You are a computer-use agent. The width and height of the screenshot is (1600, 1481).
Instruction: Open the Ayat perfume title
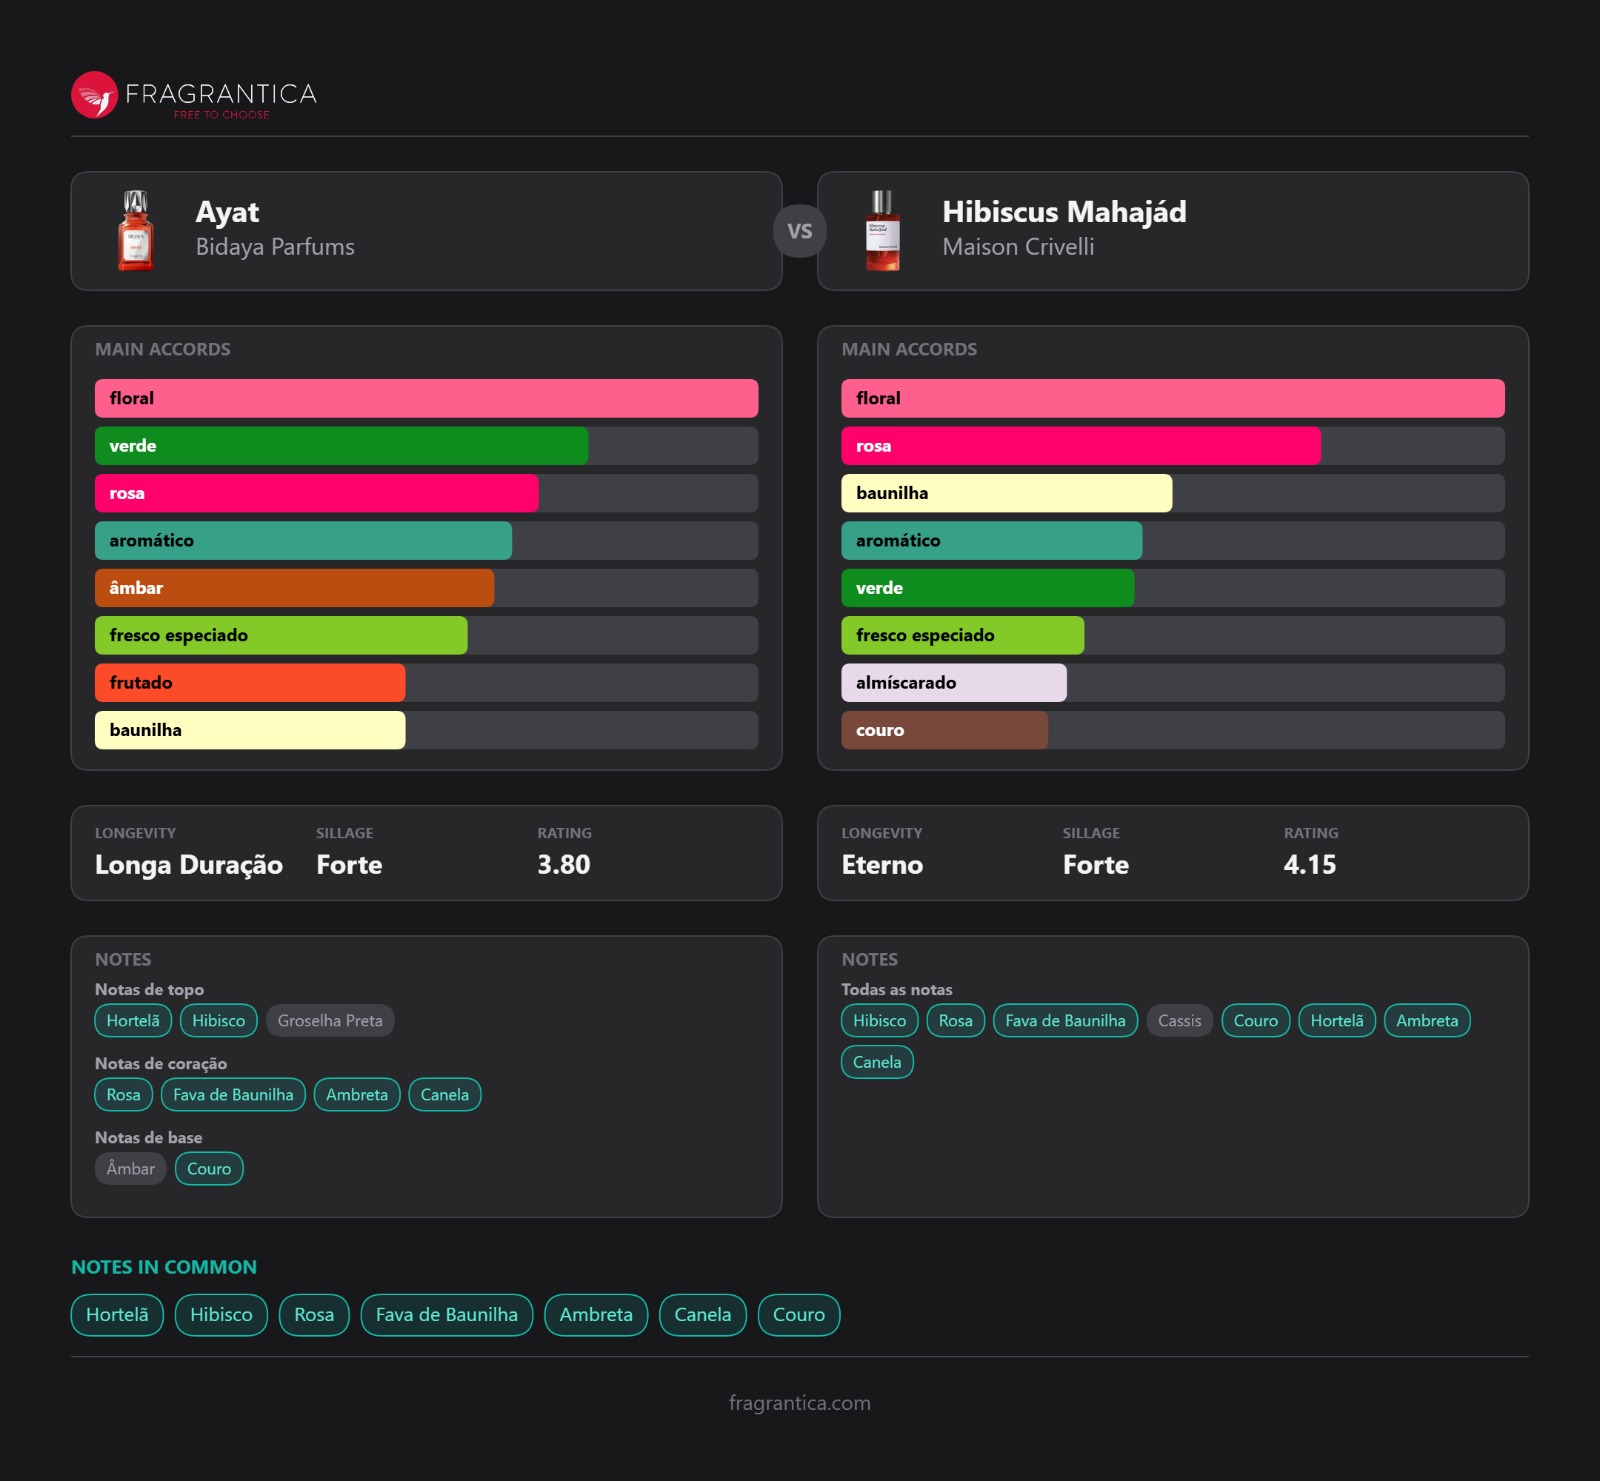coord(227,212)
